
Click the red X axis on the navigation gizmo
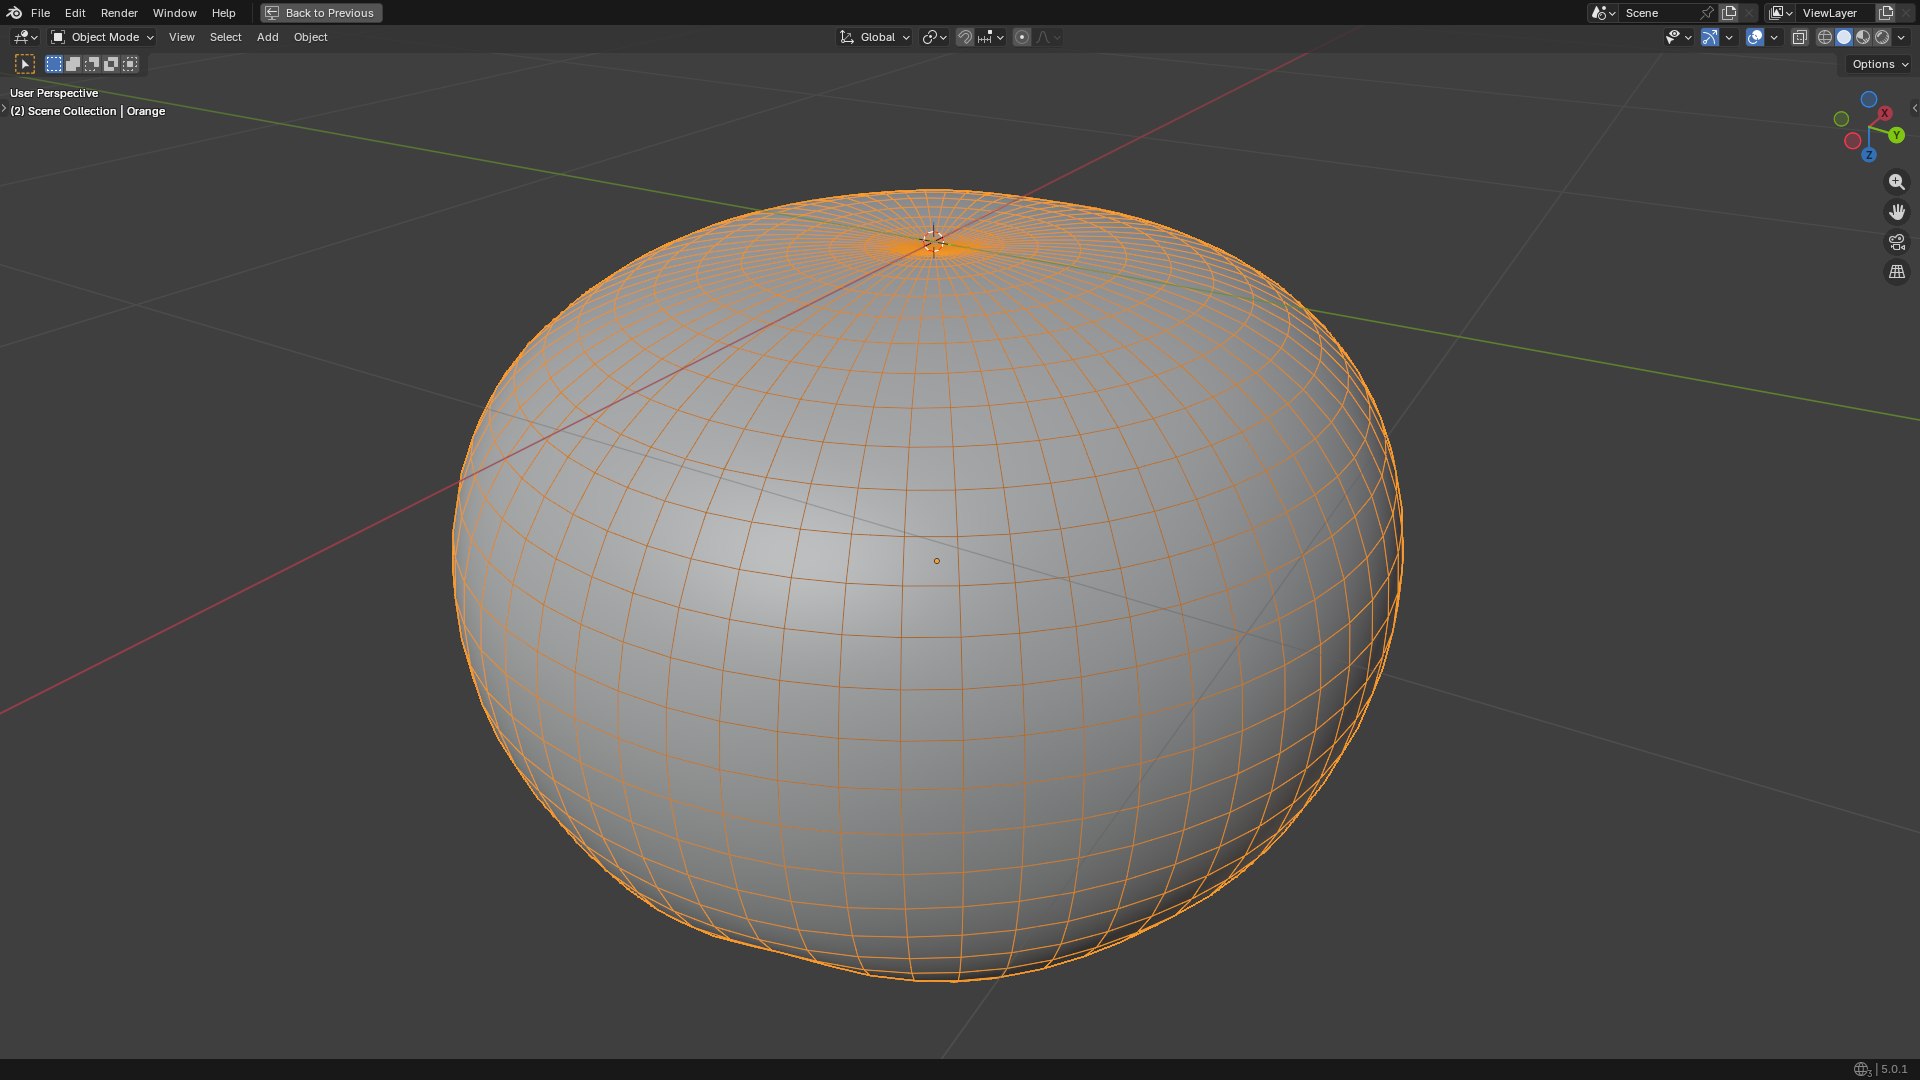[1885, 113]
